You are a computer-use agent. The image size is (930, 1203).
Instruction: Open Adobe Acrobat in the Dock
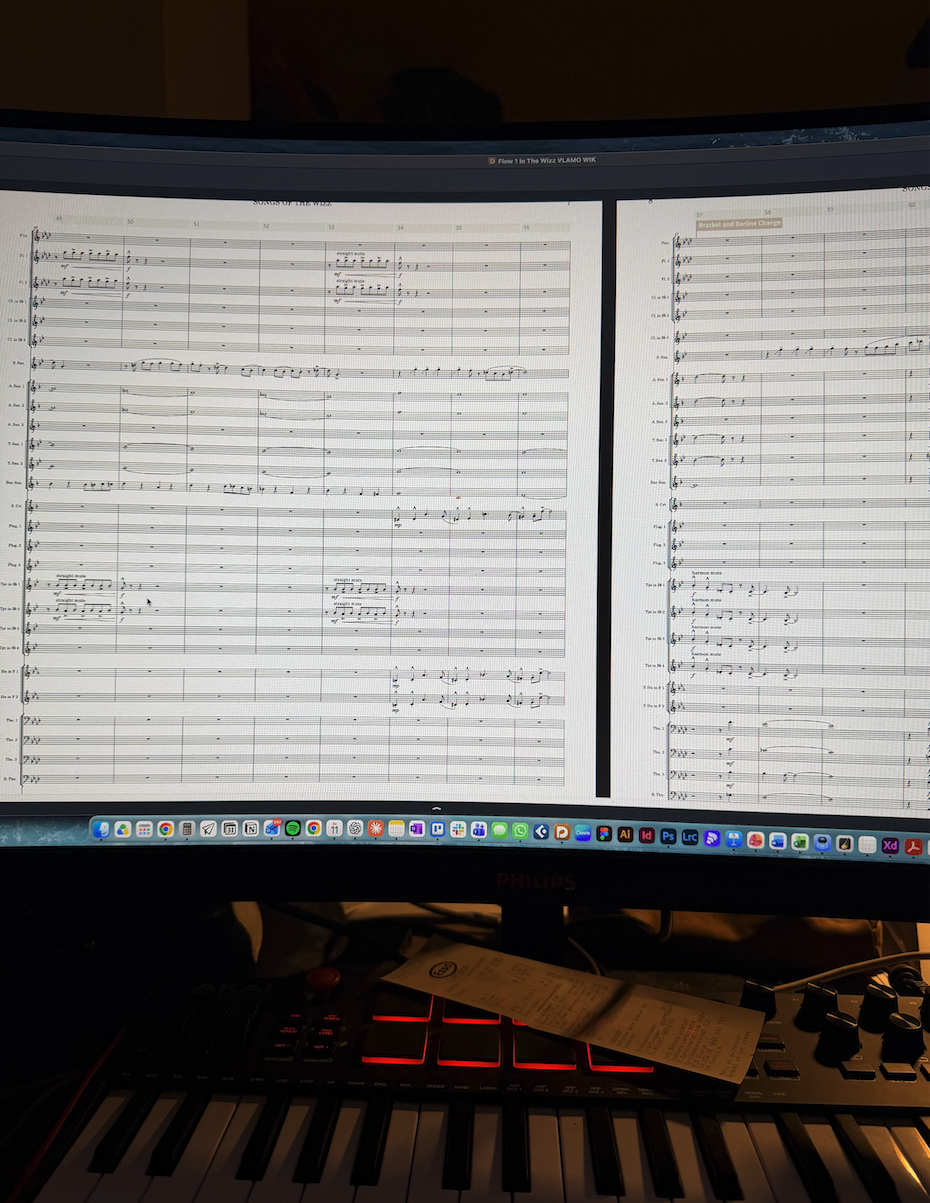(x=913, y=846)
